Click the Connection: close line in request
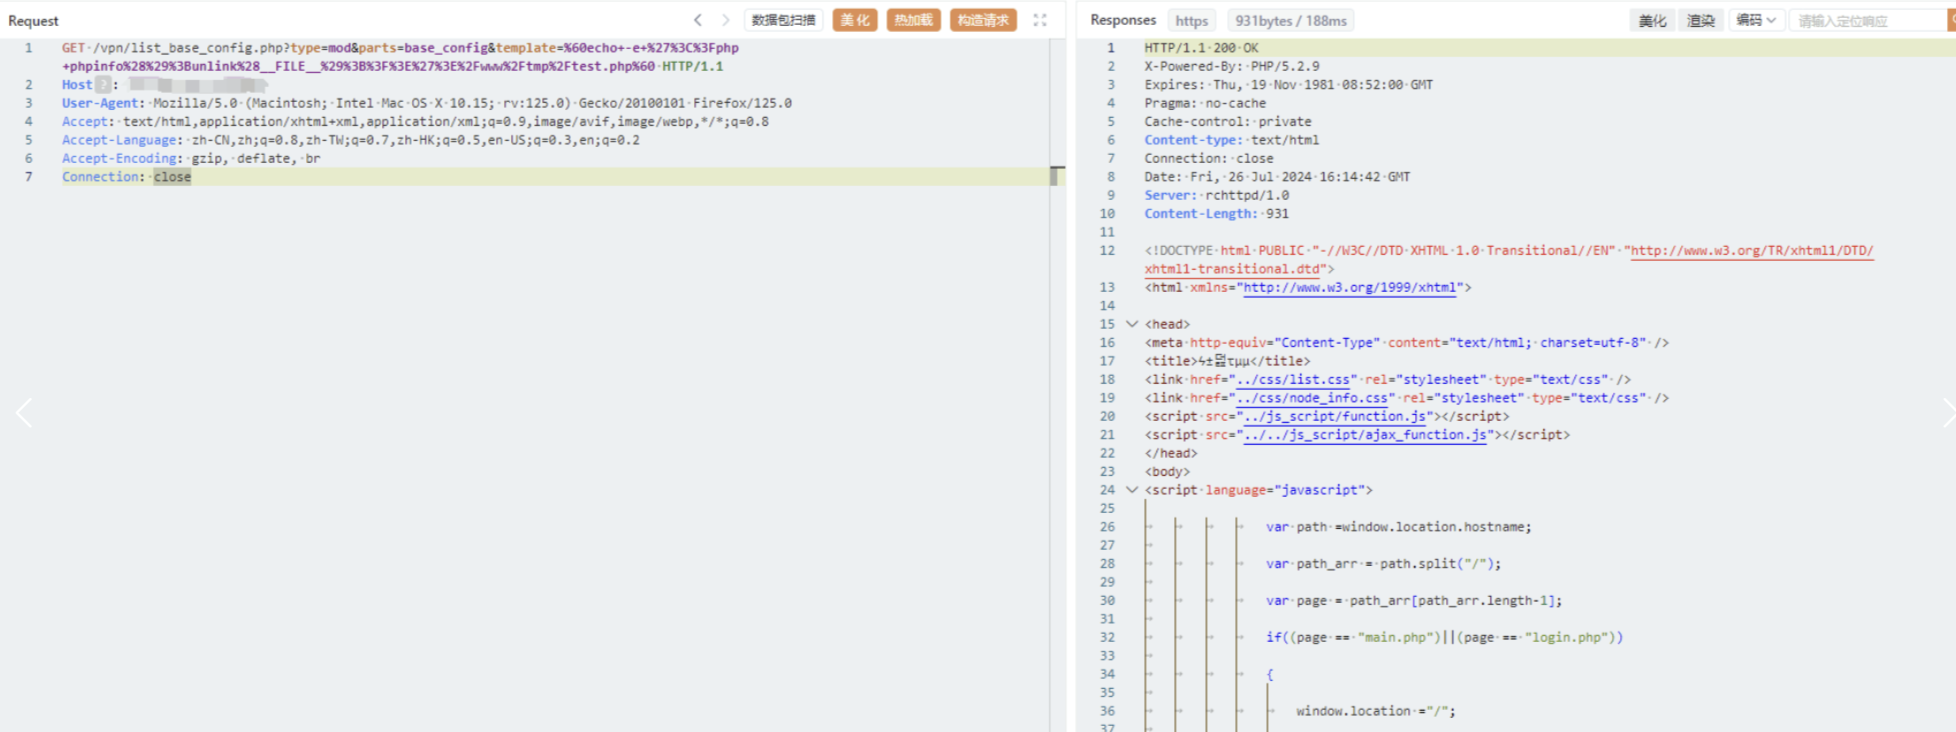 (126, 177)
